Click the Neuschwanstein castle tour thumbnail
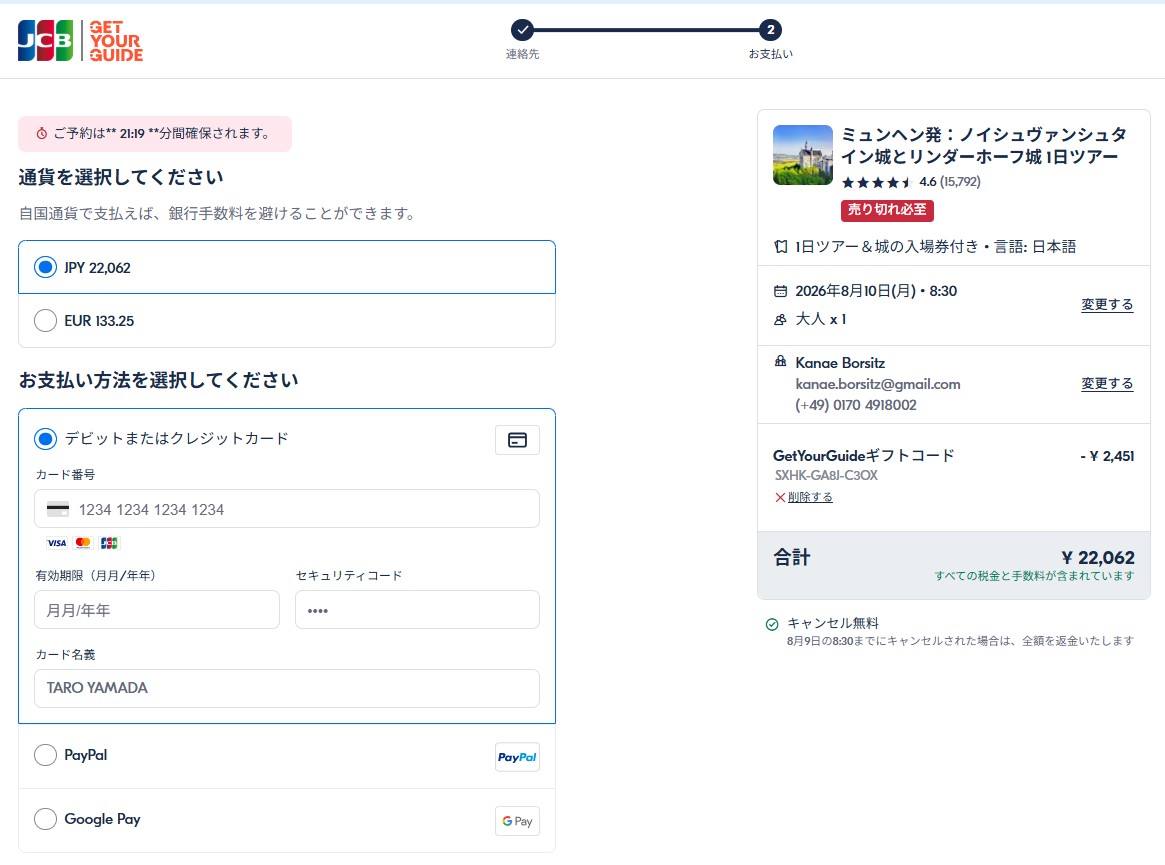Viewport: 1165px width, 865px height. 802,155
